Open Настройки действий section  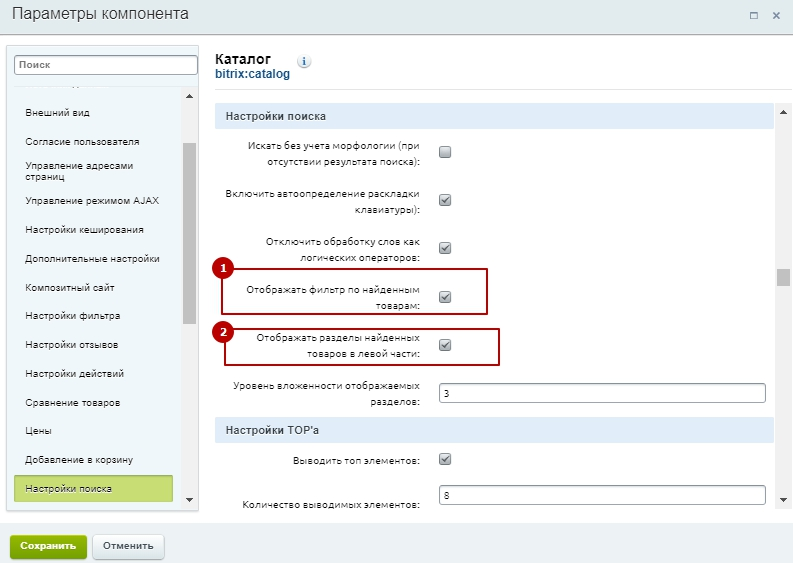tap(75, 373)
